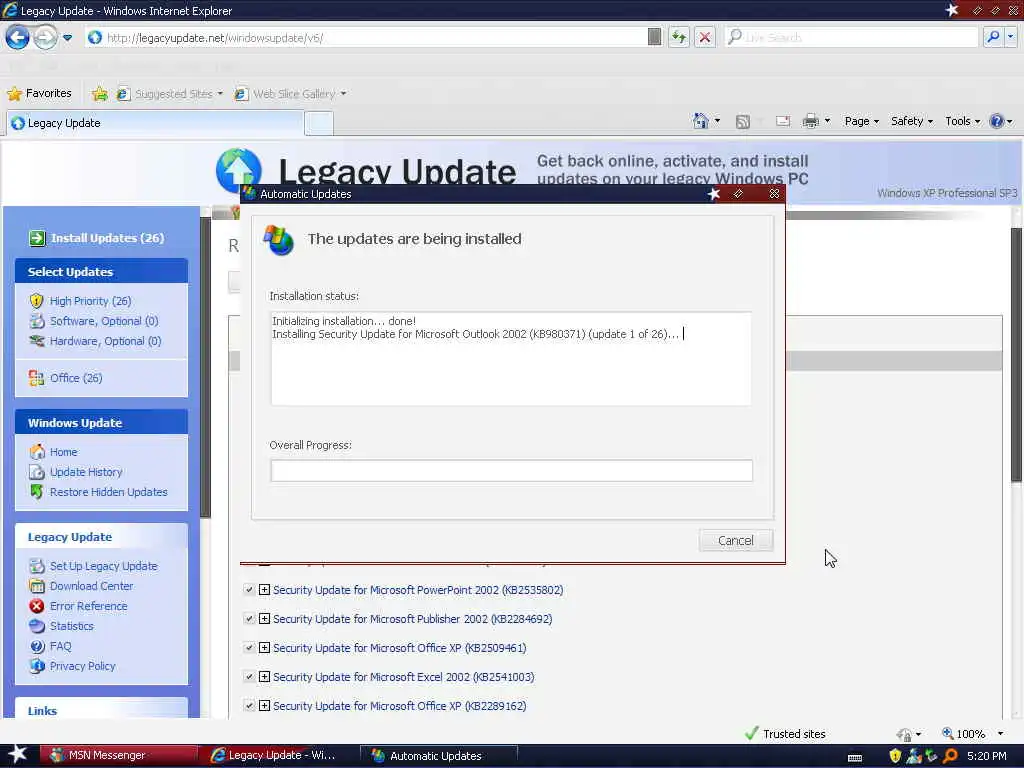Click the Trusted sites status bar zone
Screen dimensions: 1024x768
click(786, 733)
